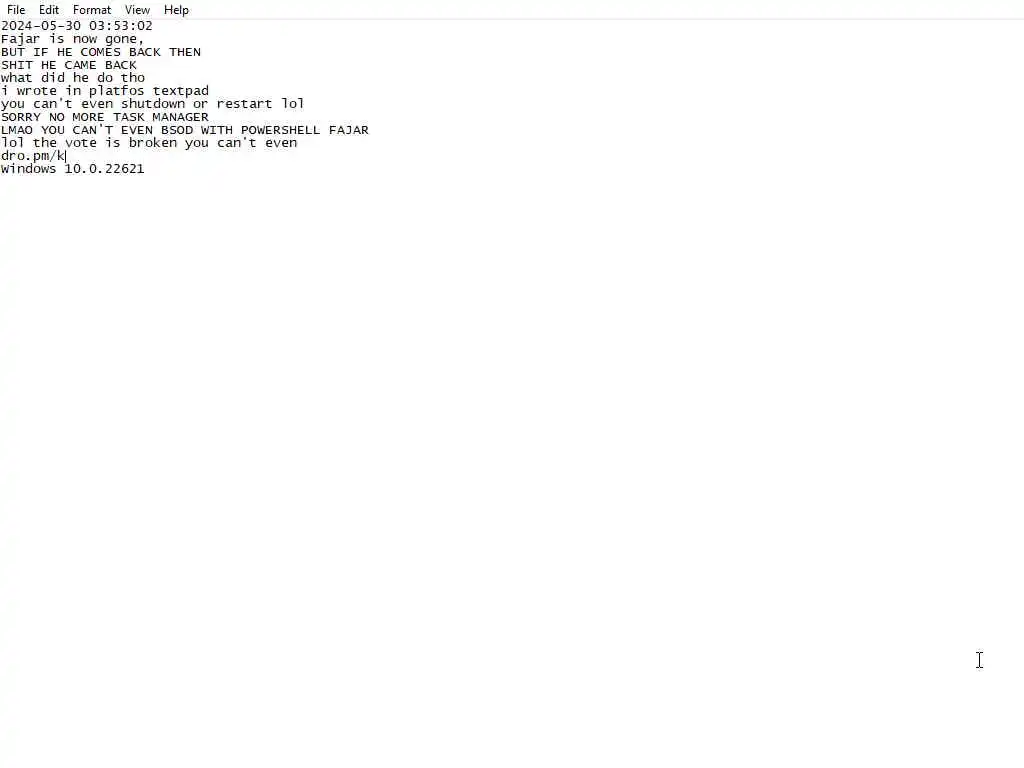The width and height of the screenshot is (1024, 768).
Task: Open the View menu
Action: click(137, 10)
